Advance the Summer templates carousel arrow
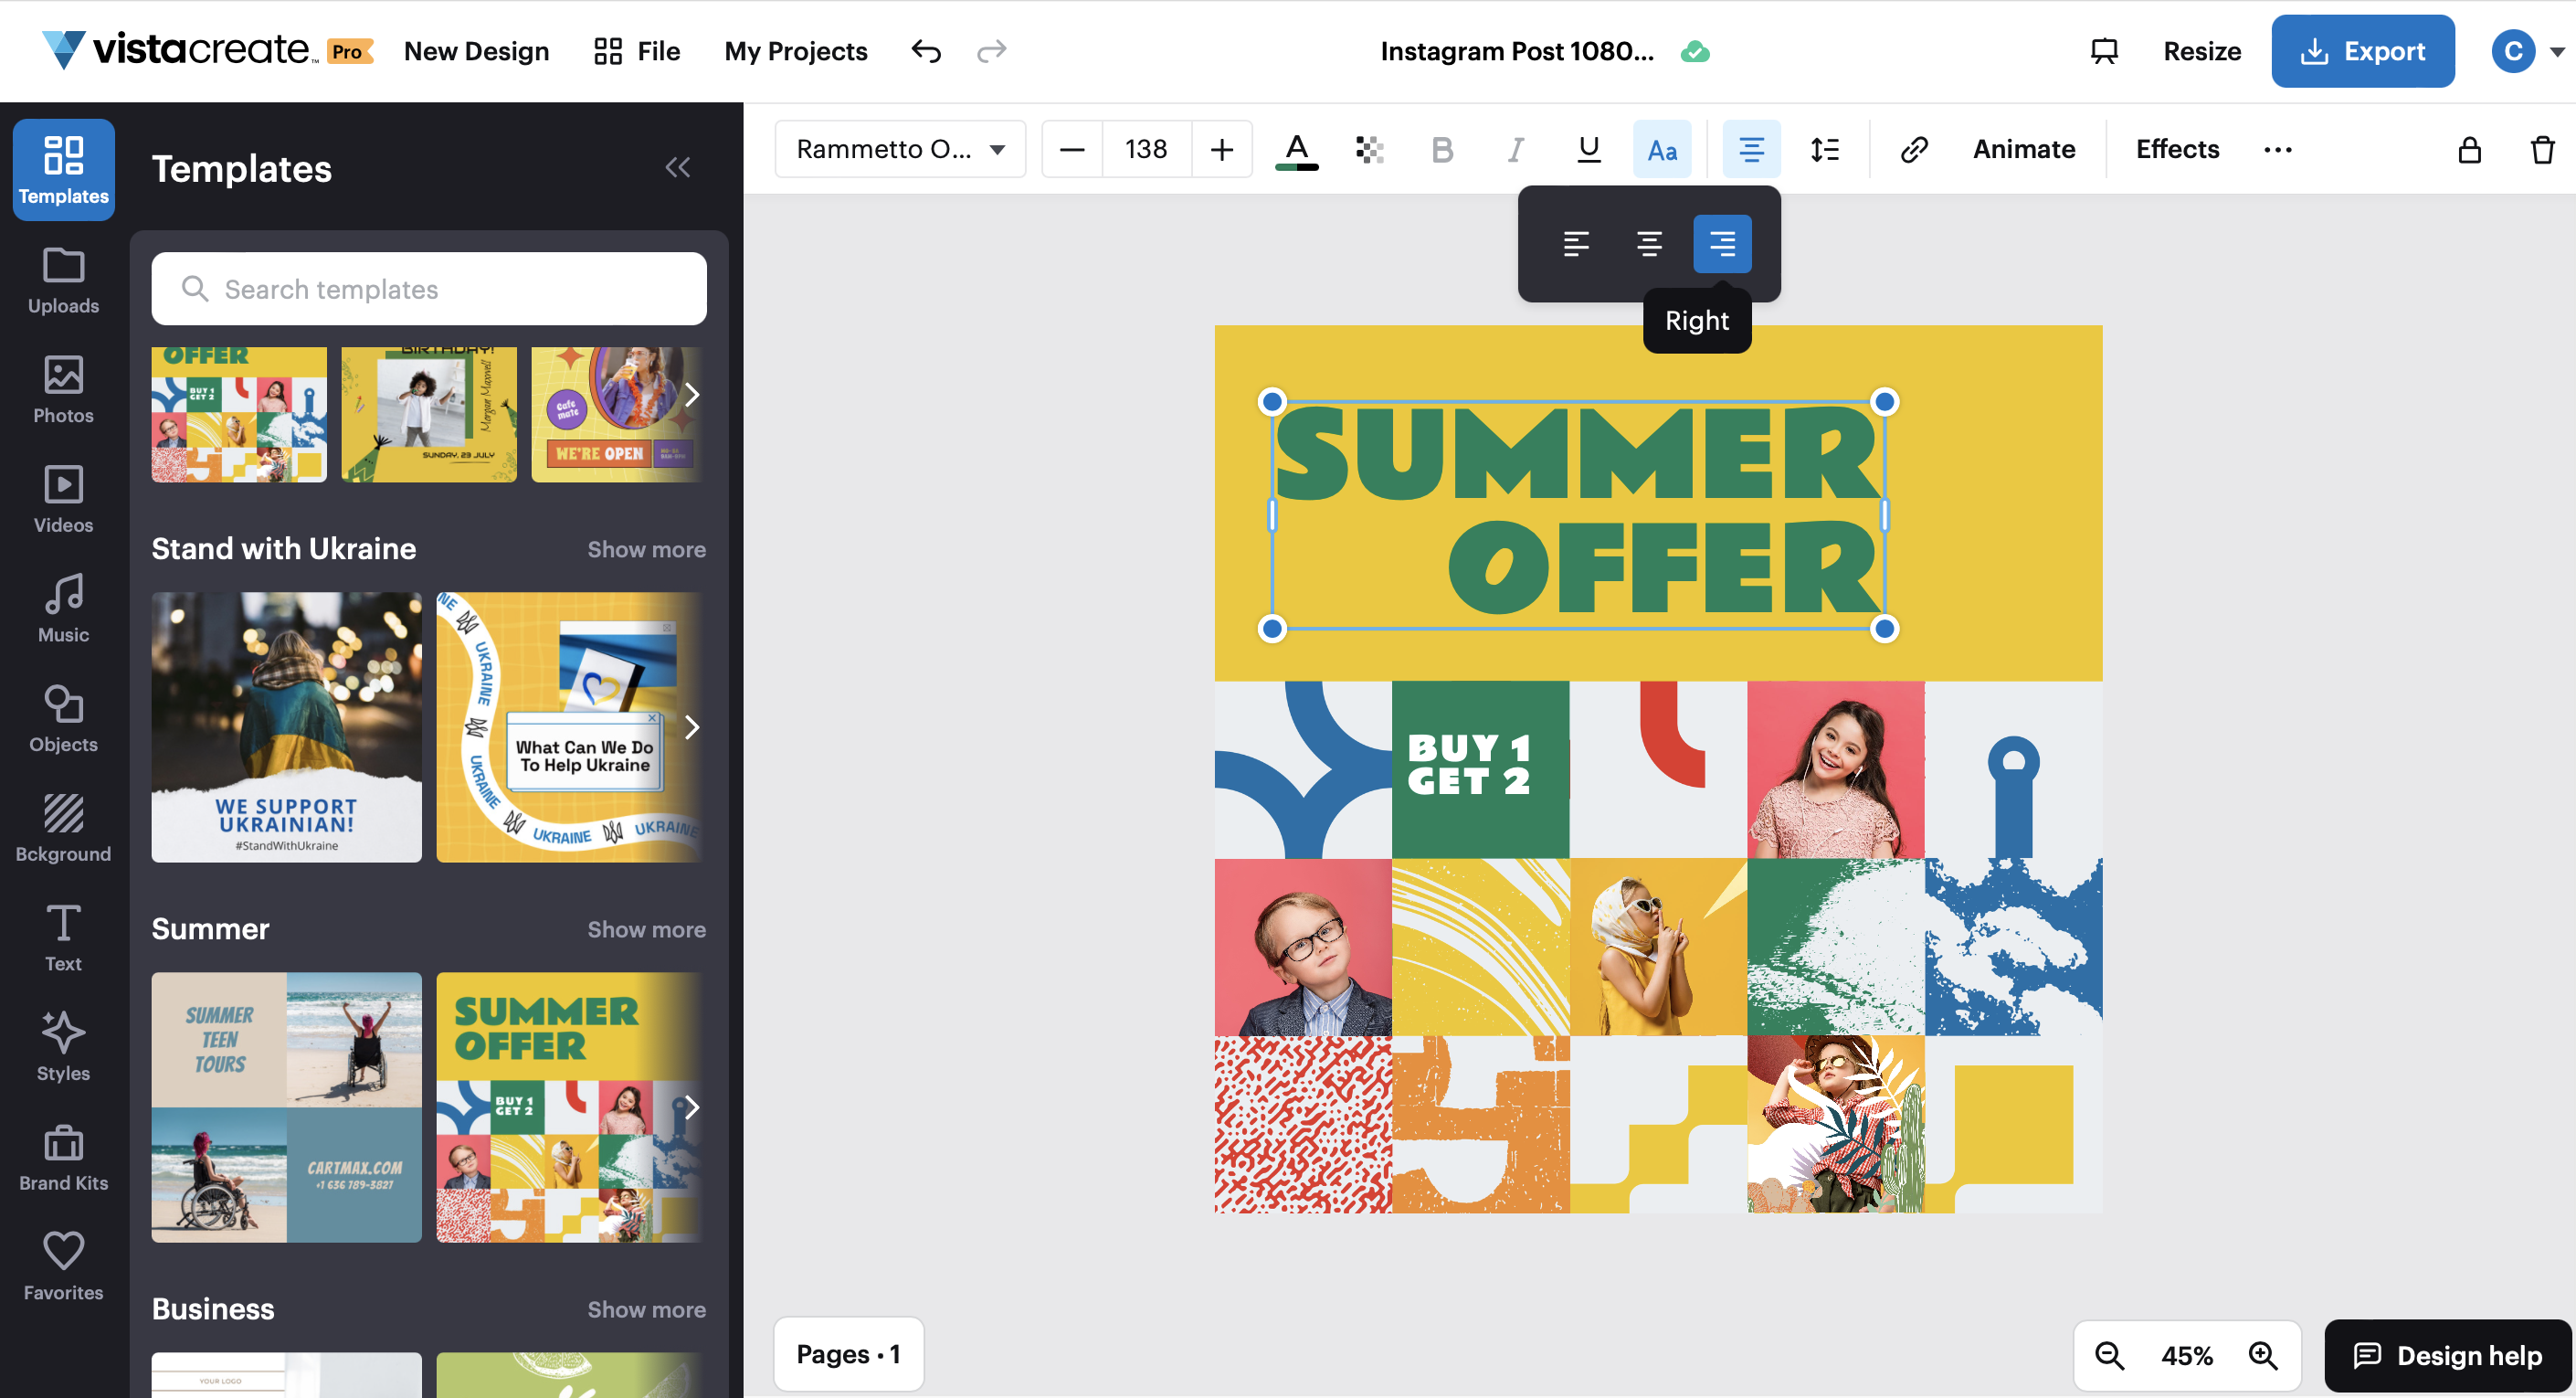 tap(691, 1107)
